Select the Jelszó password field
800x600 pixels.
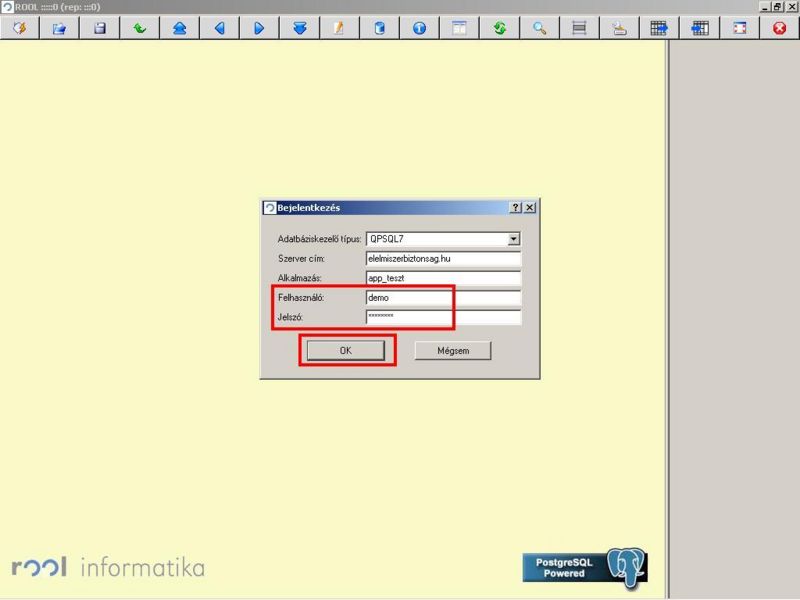click(443, 317)
